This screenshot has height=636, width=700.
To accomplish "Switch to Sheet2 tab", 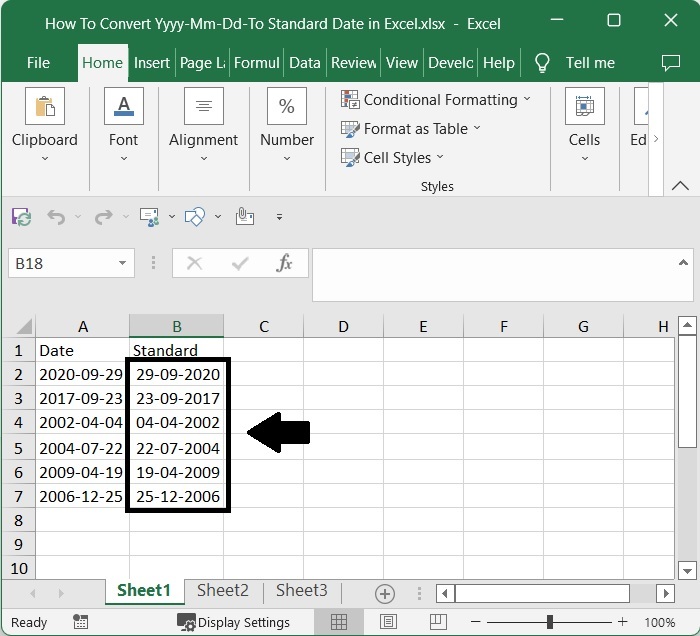I will pos(222,591).
